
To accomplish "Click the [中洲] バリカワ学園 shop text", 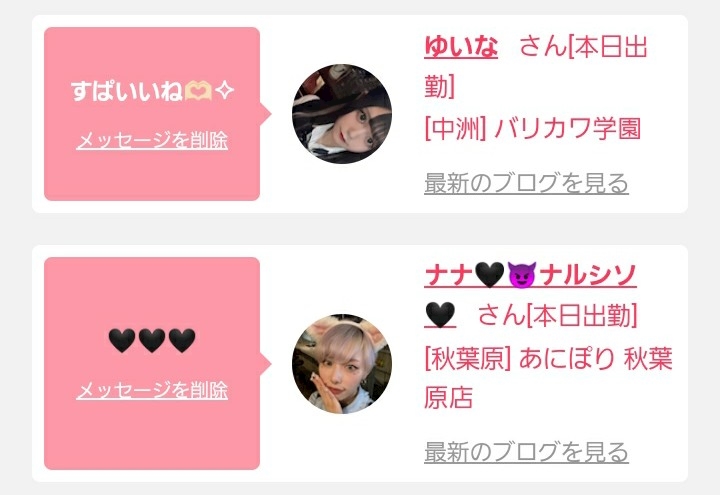I will pyautogui.click(x=533, y=128).
